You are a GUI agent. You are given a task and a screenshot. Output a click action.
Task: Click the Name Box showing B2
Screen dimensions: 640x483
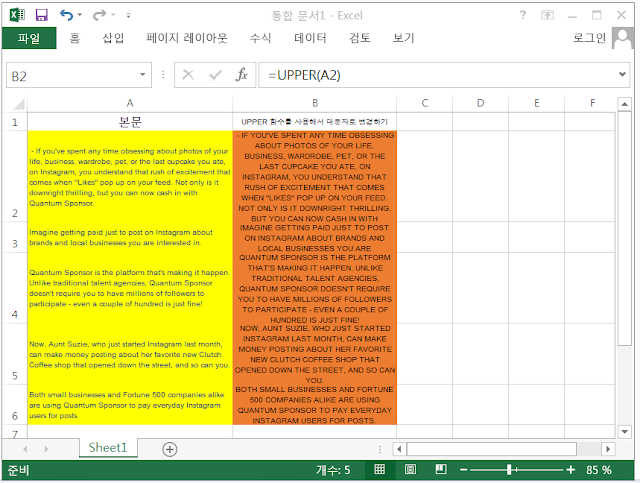point(73,76)
